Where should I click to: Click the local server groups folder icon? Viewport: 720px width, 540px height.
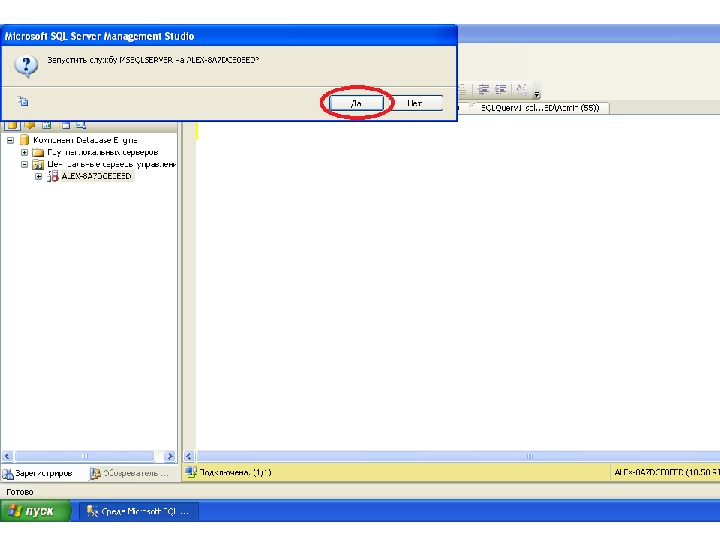[x=39, y=152]
